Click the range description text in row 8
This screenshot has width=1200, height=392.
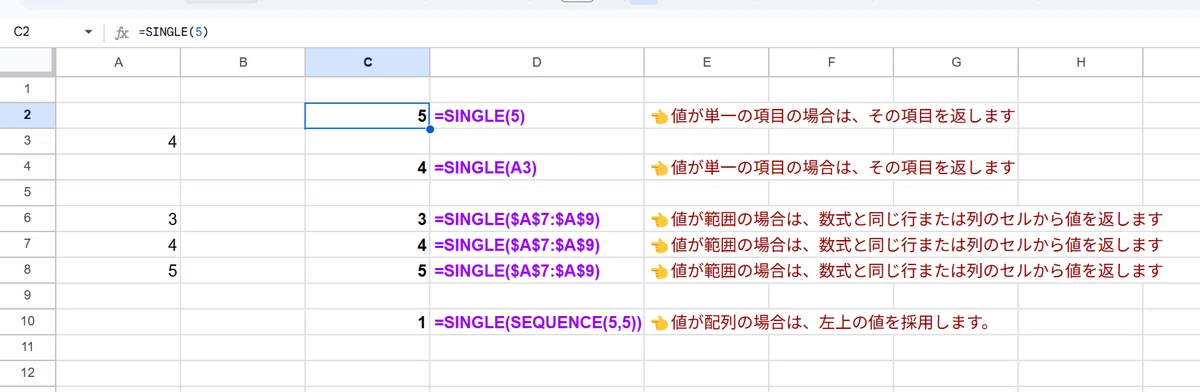tap(906, 270)
